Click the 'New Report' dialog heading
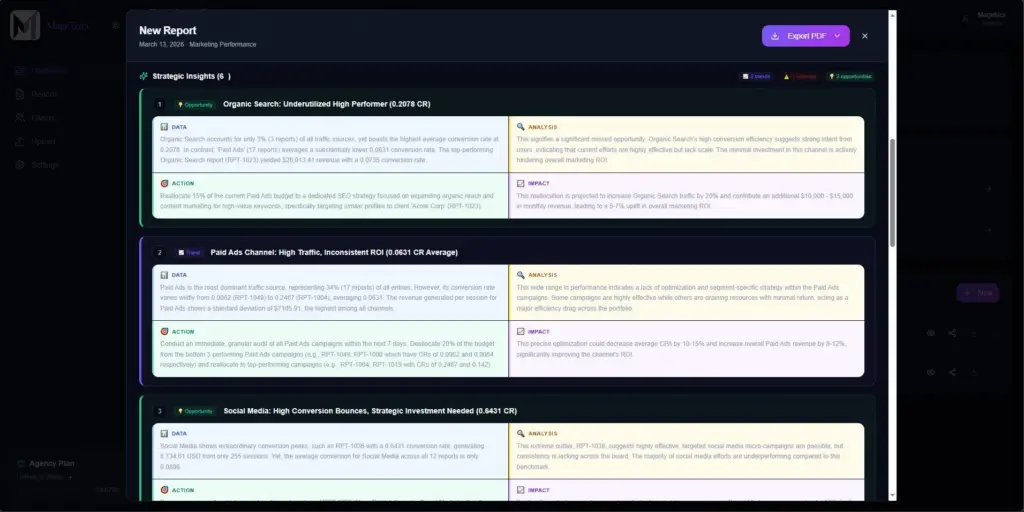Image resolution: width=1024 pixels, height=512 pixels. click(167, 31)
